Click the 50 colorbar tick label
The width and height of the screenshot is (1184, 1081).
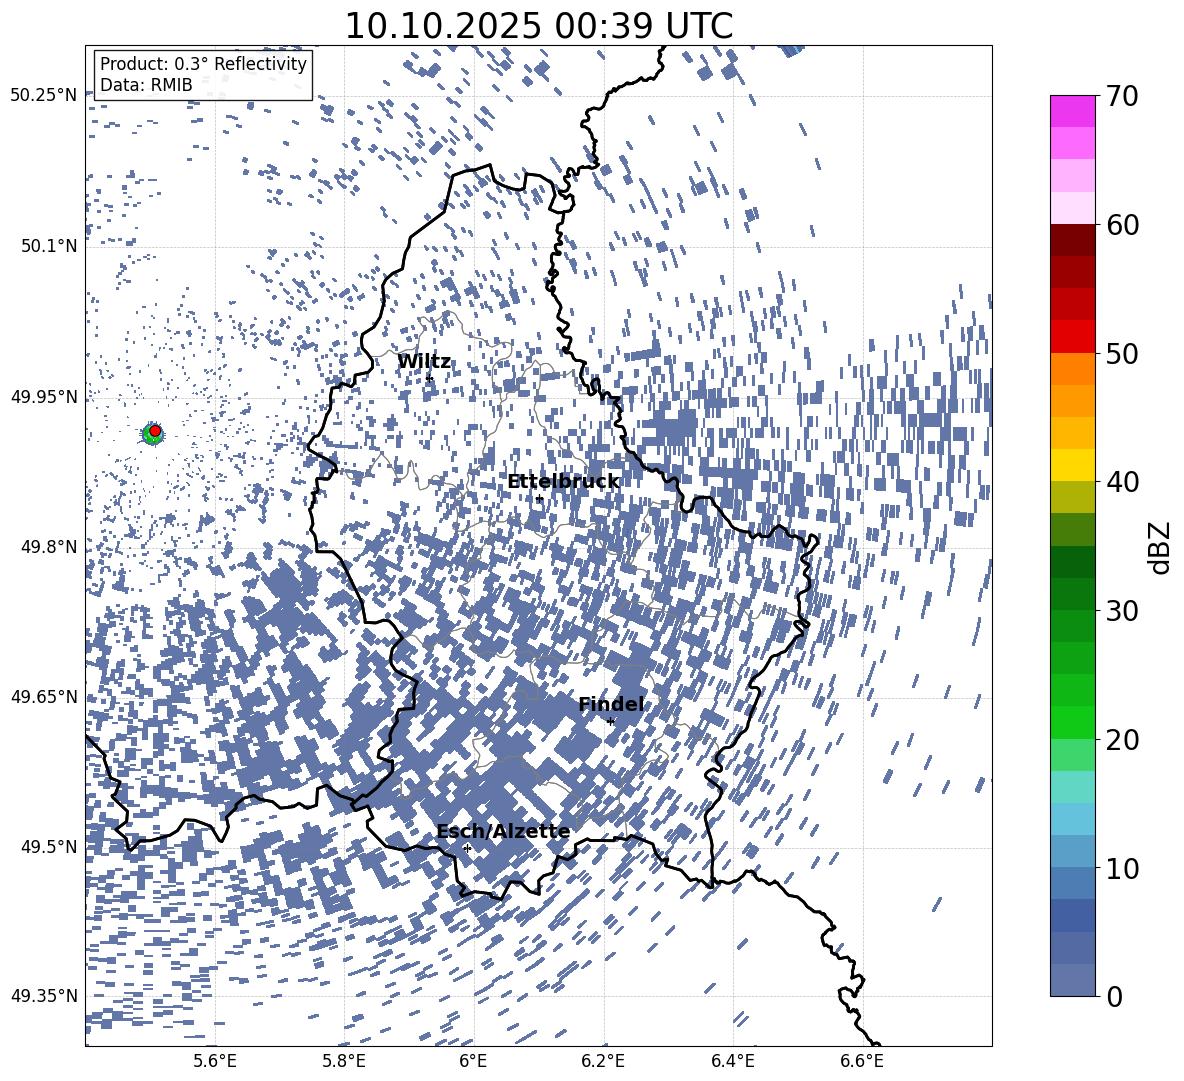[x=1122, y=354]
